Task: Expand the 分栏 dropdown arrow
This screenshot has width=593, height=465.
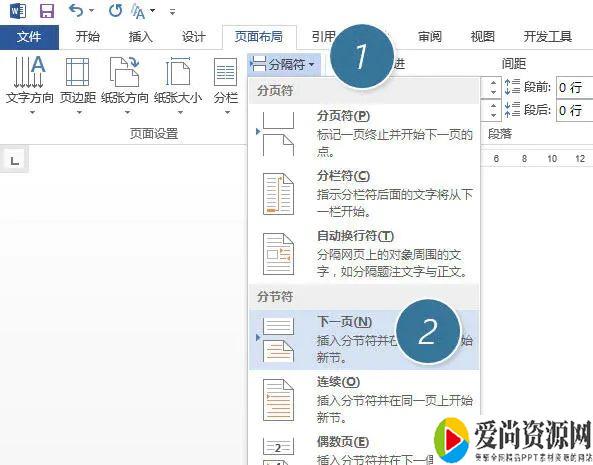Action: pyautogui.click(x=227, y=112)
